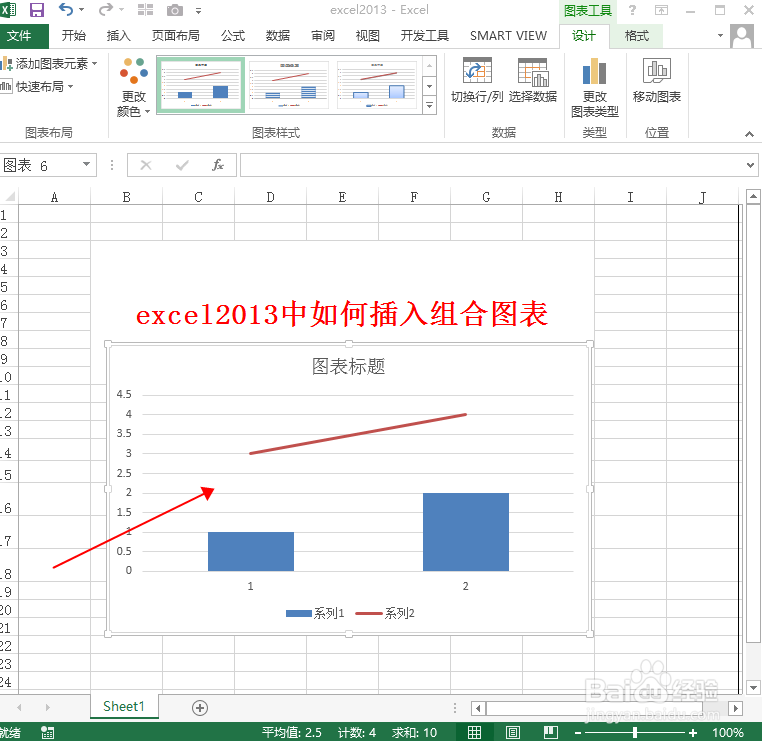
Task: Switch to the 开发工具 tab
Action: coord(424,35)
